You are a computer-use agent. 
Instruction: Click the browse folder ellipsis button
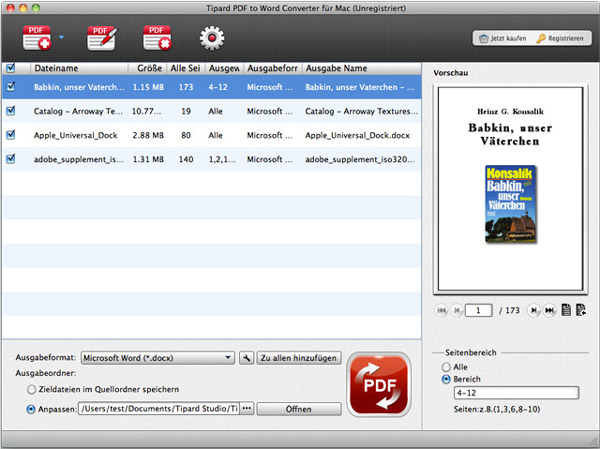[x=247, y=408]
